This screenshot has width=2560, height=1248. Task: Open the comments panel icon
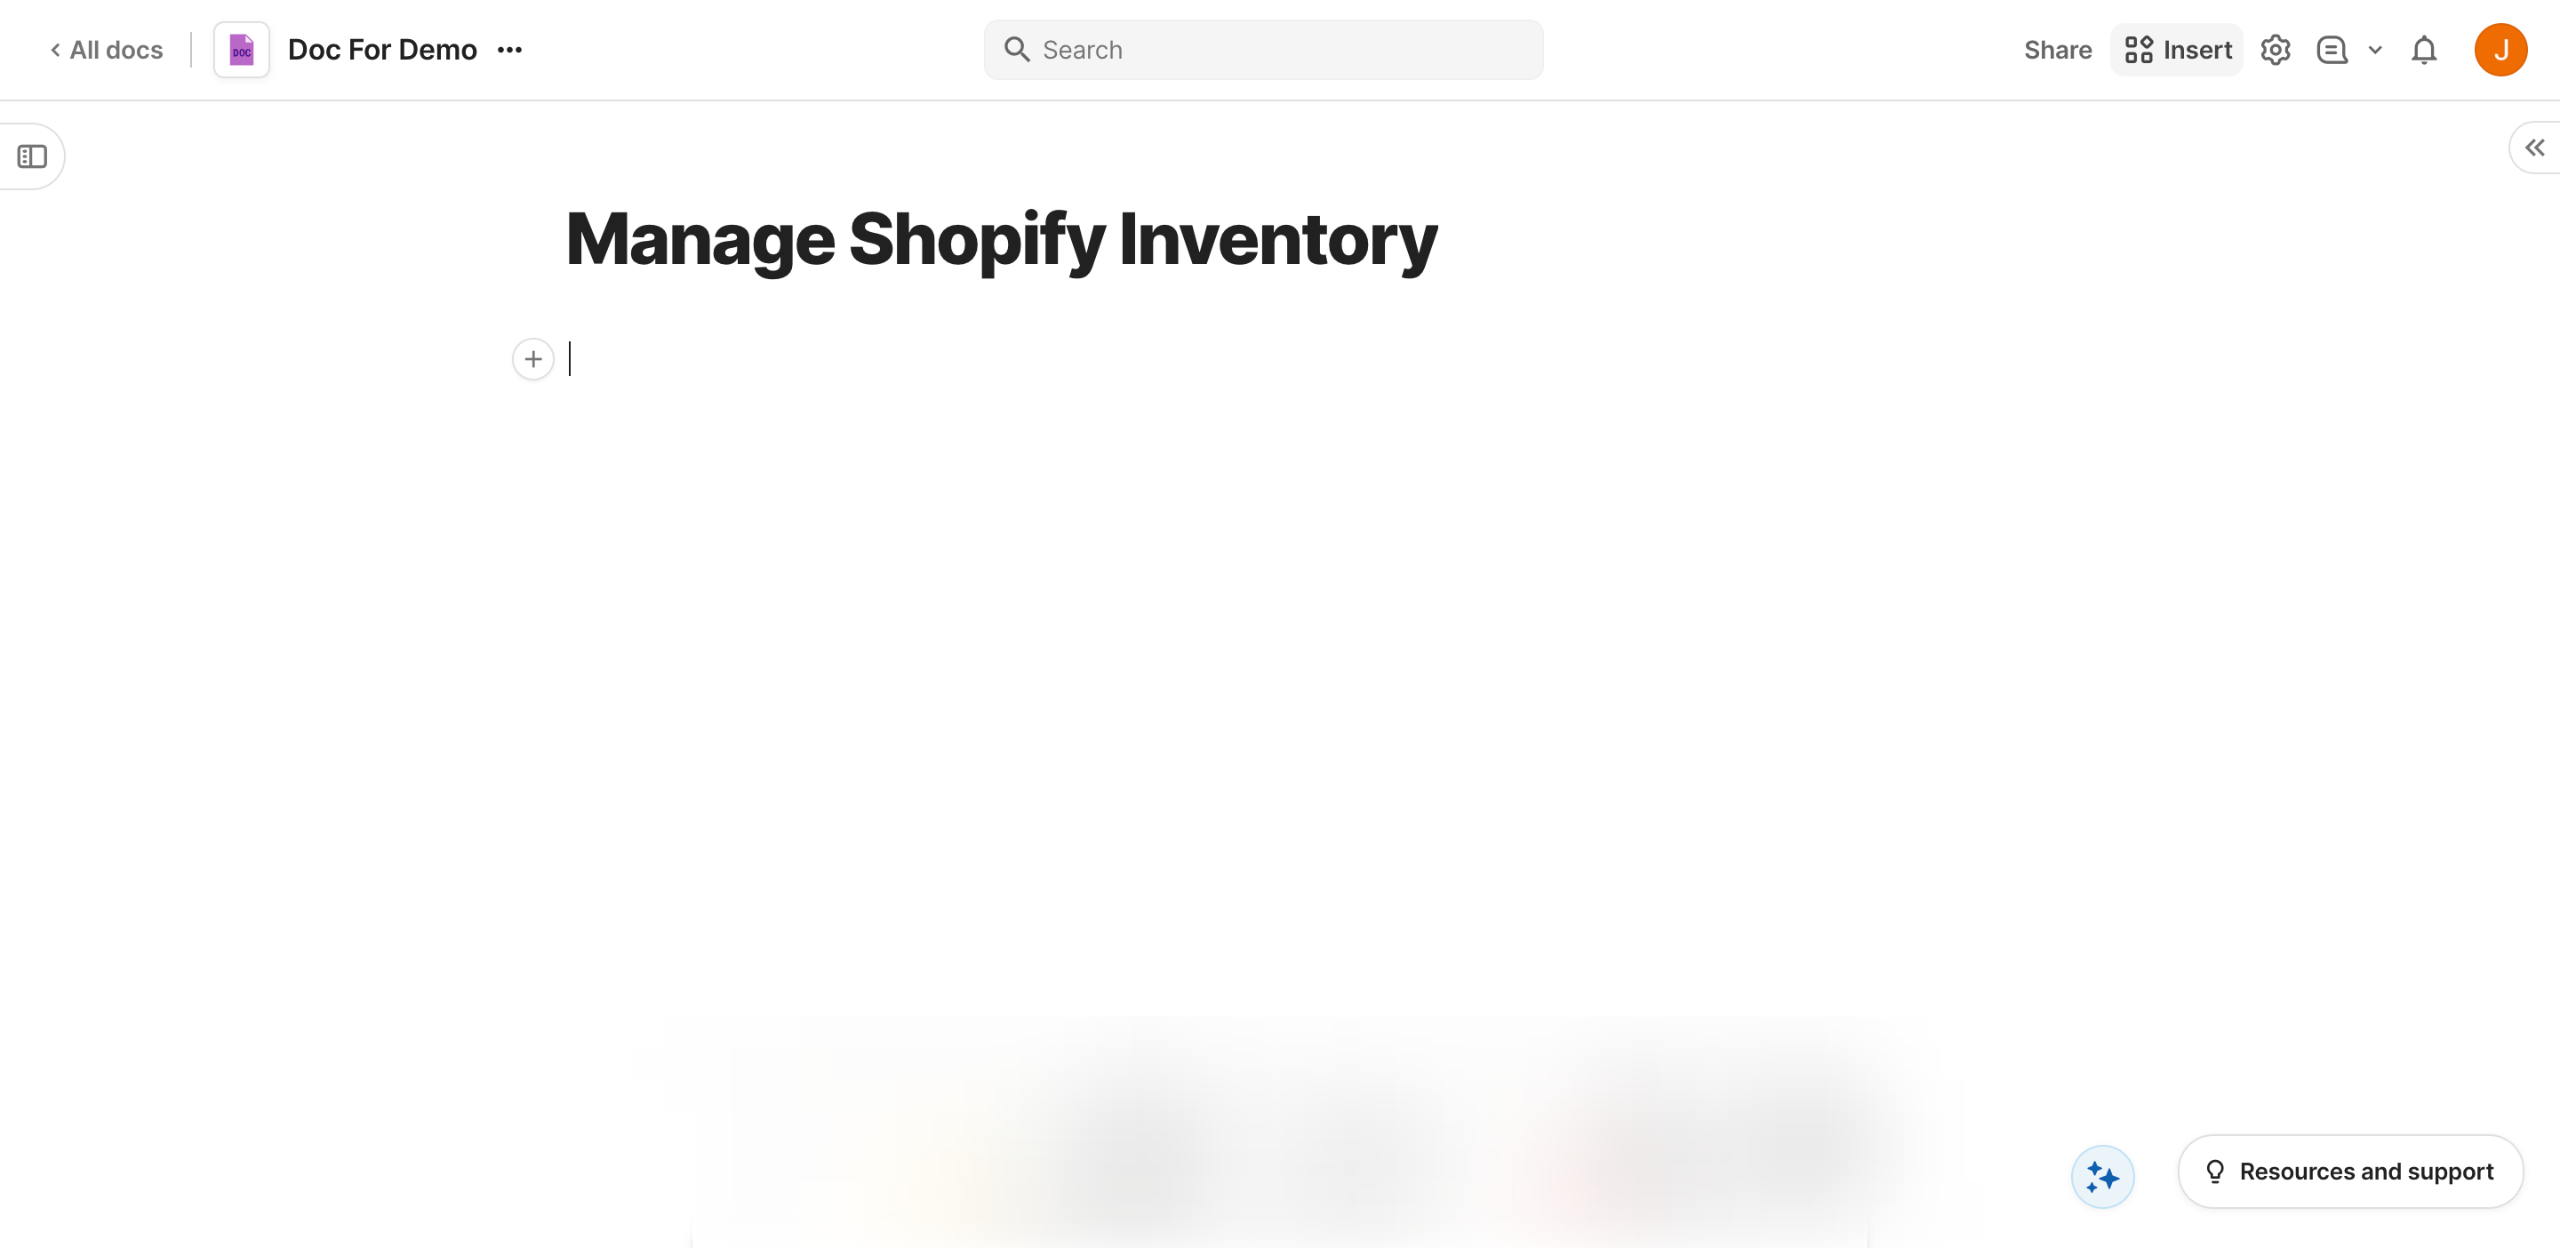pyautogui.click(x=2331, y=50)
